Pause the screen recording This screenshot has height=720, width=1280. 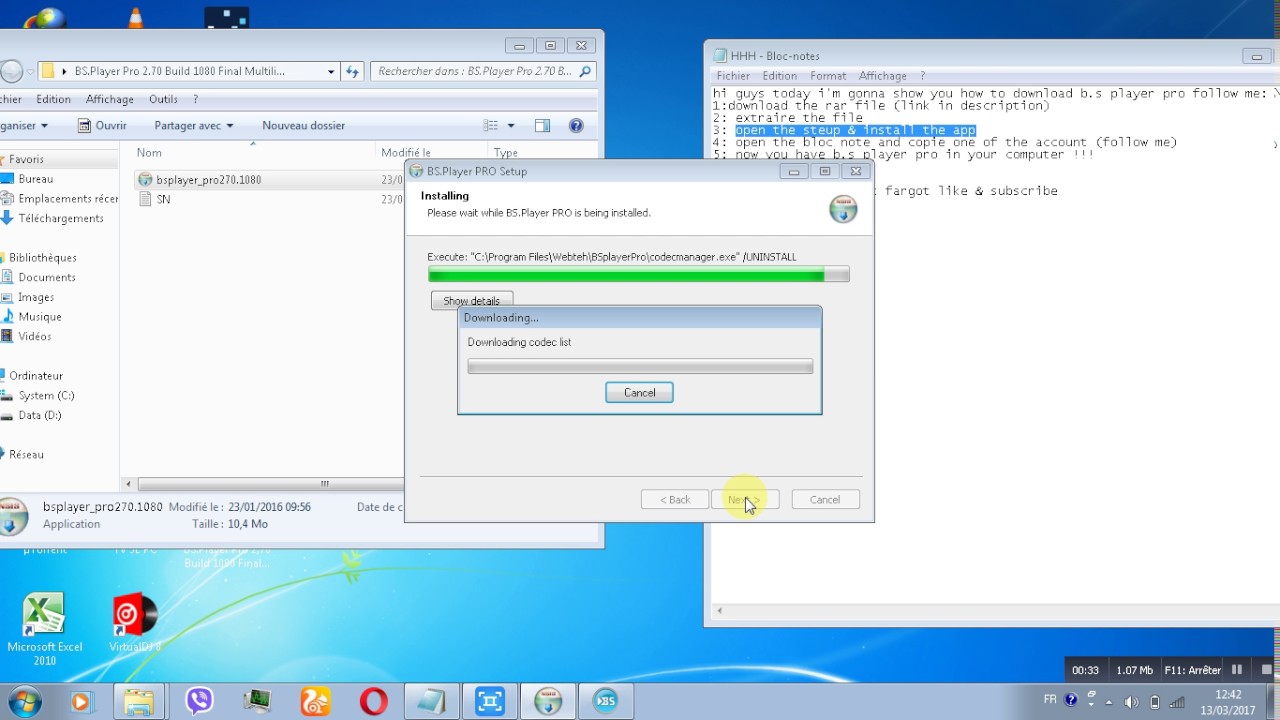point(1237,670)
